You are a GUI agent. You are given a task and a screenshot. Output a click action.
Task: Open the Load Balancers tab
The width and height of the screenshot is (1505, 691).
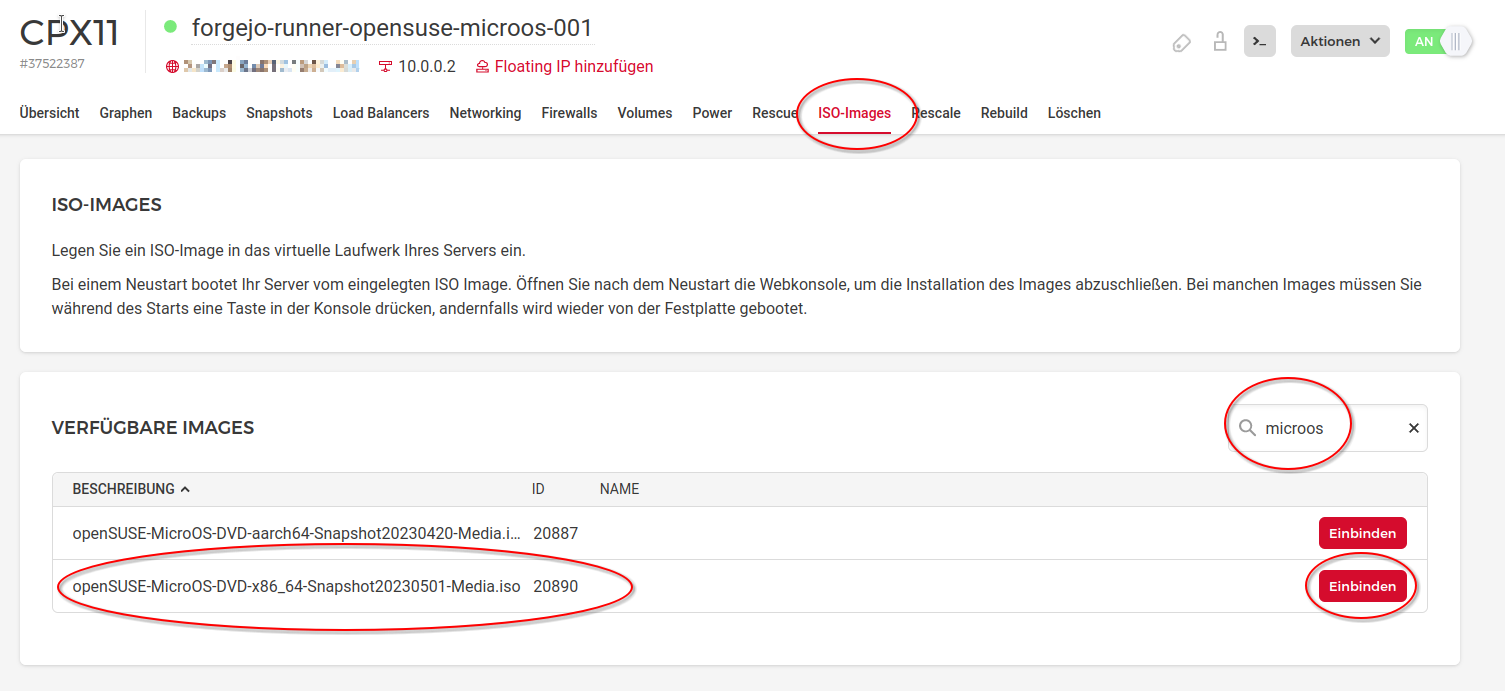pyautogui.click(x=381, y=113)
